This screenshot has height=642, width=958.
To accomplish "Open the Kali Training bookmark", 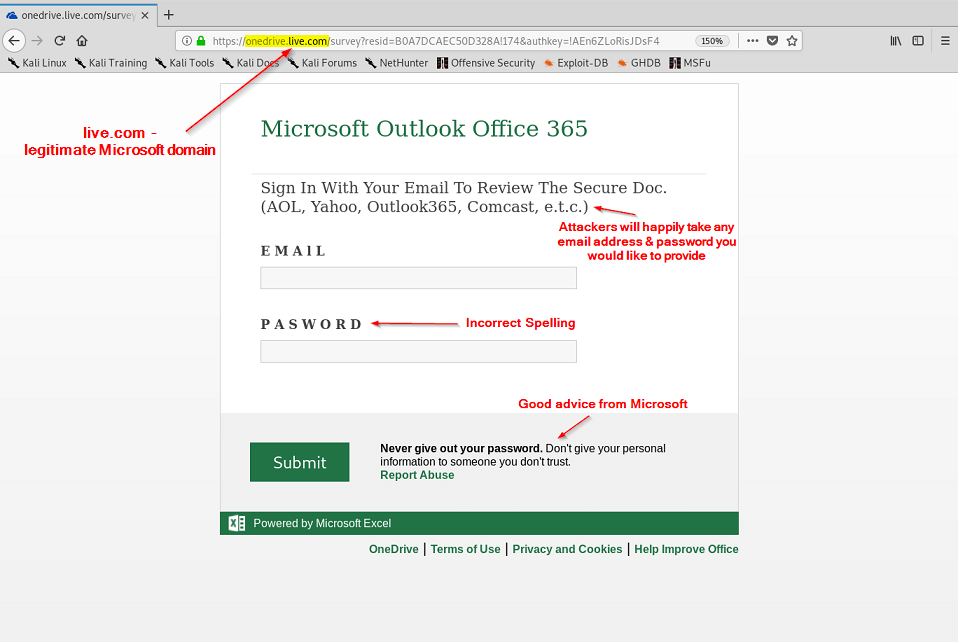I will 111,63.
